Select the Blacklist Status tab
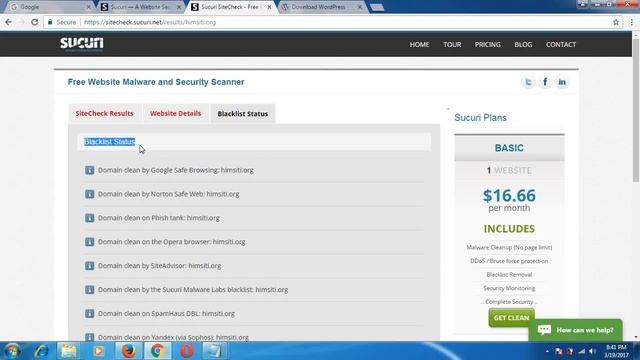Image resolution: width=640 pixels, height=360 pixels. (x=243, y=114)
